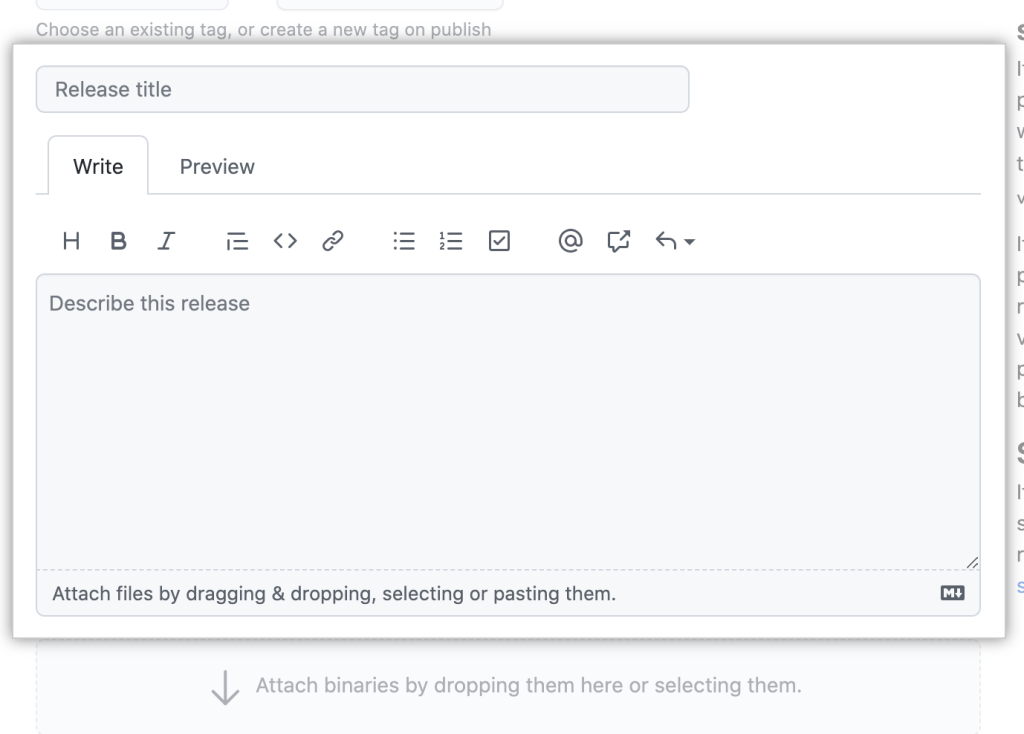Apply italic formatting
Screen dimensions: 1024x734
tap(166, 241)
